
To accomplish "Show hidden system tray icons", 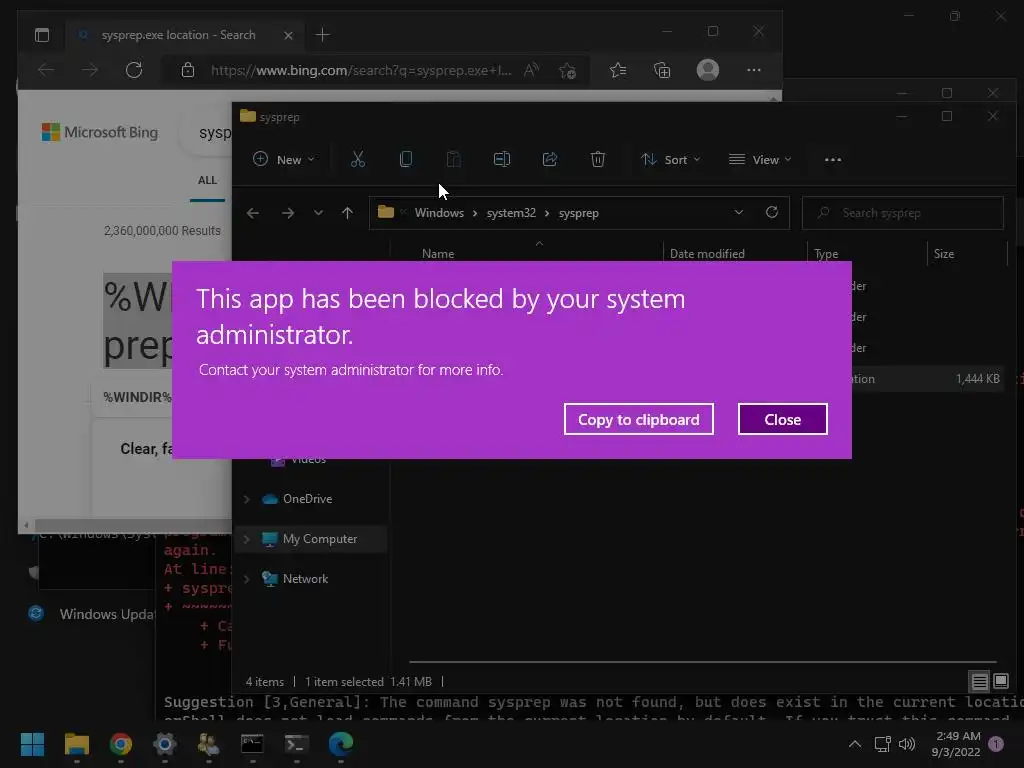I will coord(855,744).
